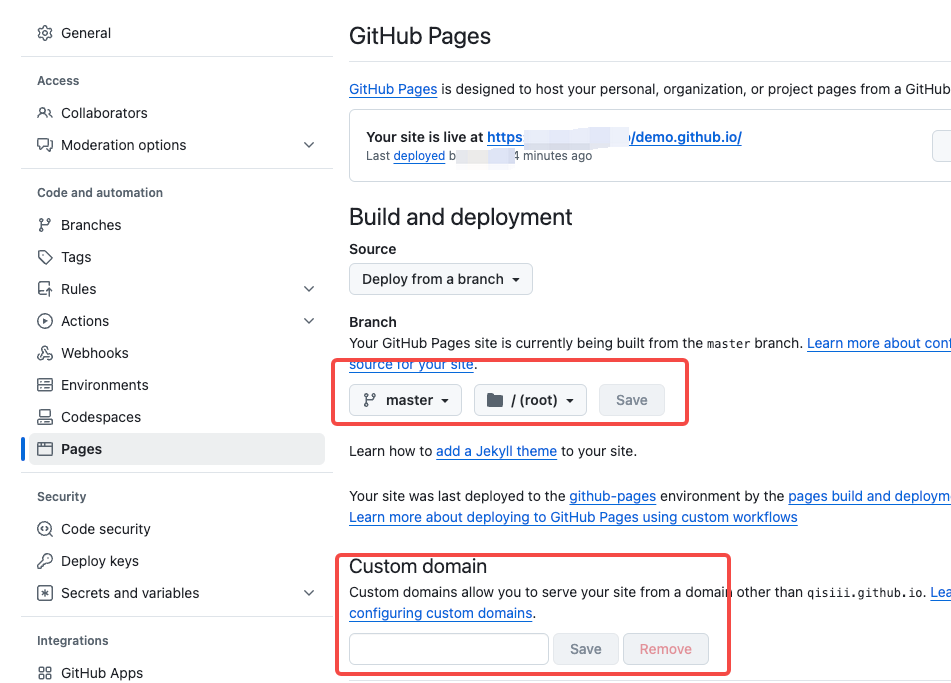Viewport: 951px width, 683px height.
Task: Click the Webhooks icon
Action: pos(45,353)
